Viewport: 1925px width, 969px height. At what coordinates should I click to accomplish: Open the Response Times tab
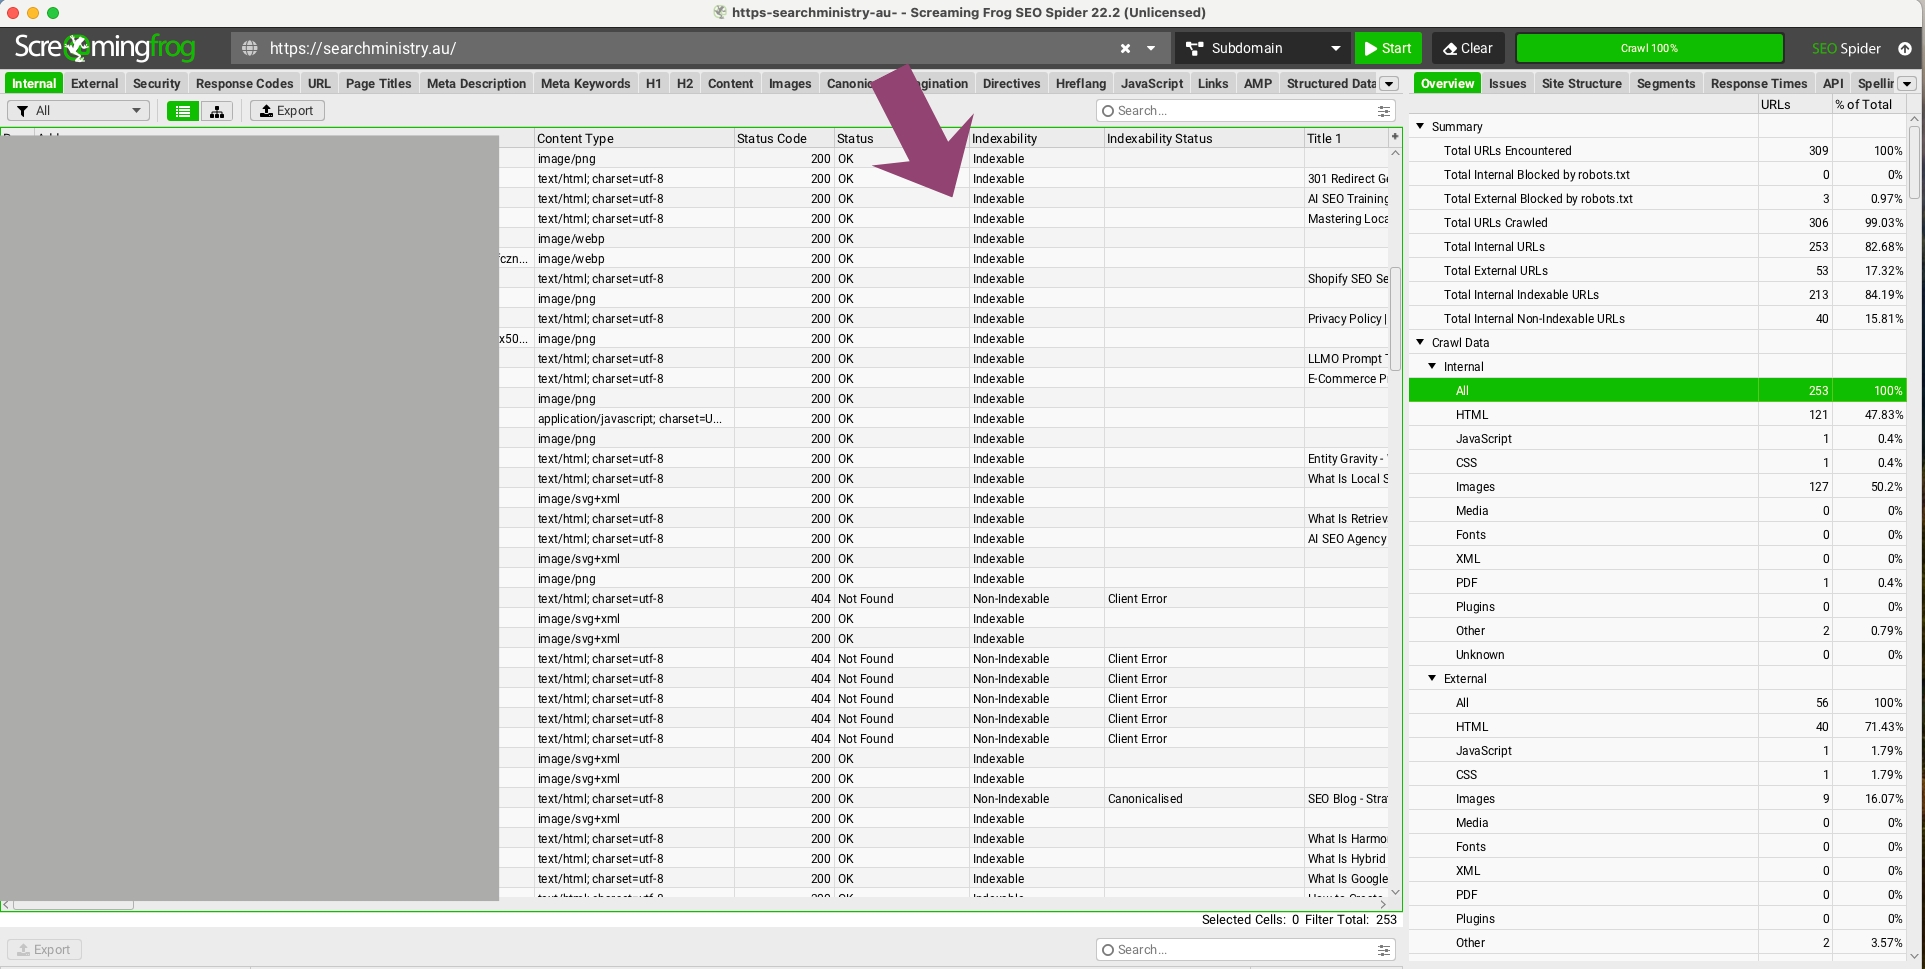click(1758, 83)
